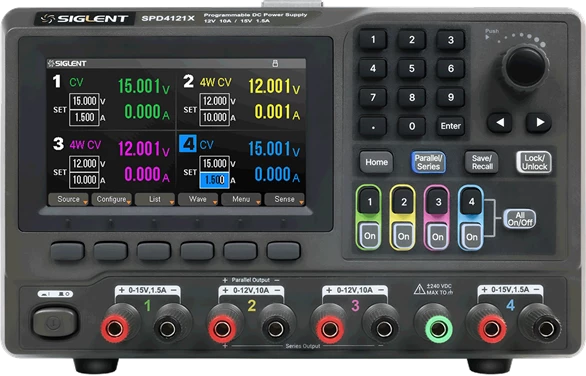Image resolution: width=586 pixels, height=376 pixels.
Task: Open the List softkey menu
Action: [x=155, y=199]
